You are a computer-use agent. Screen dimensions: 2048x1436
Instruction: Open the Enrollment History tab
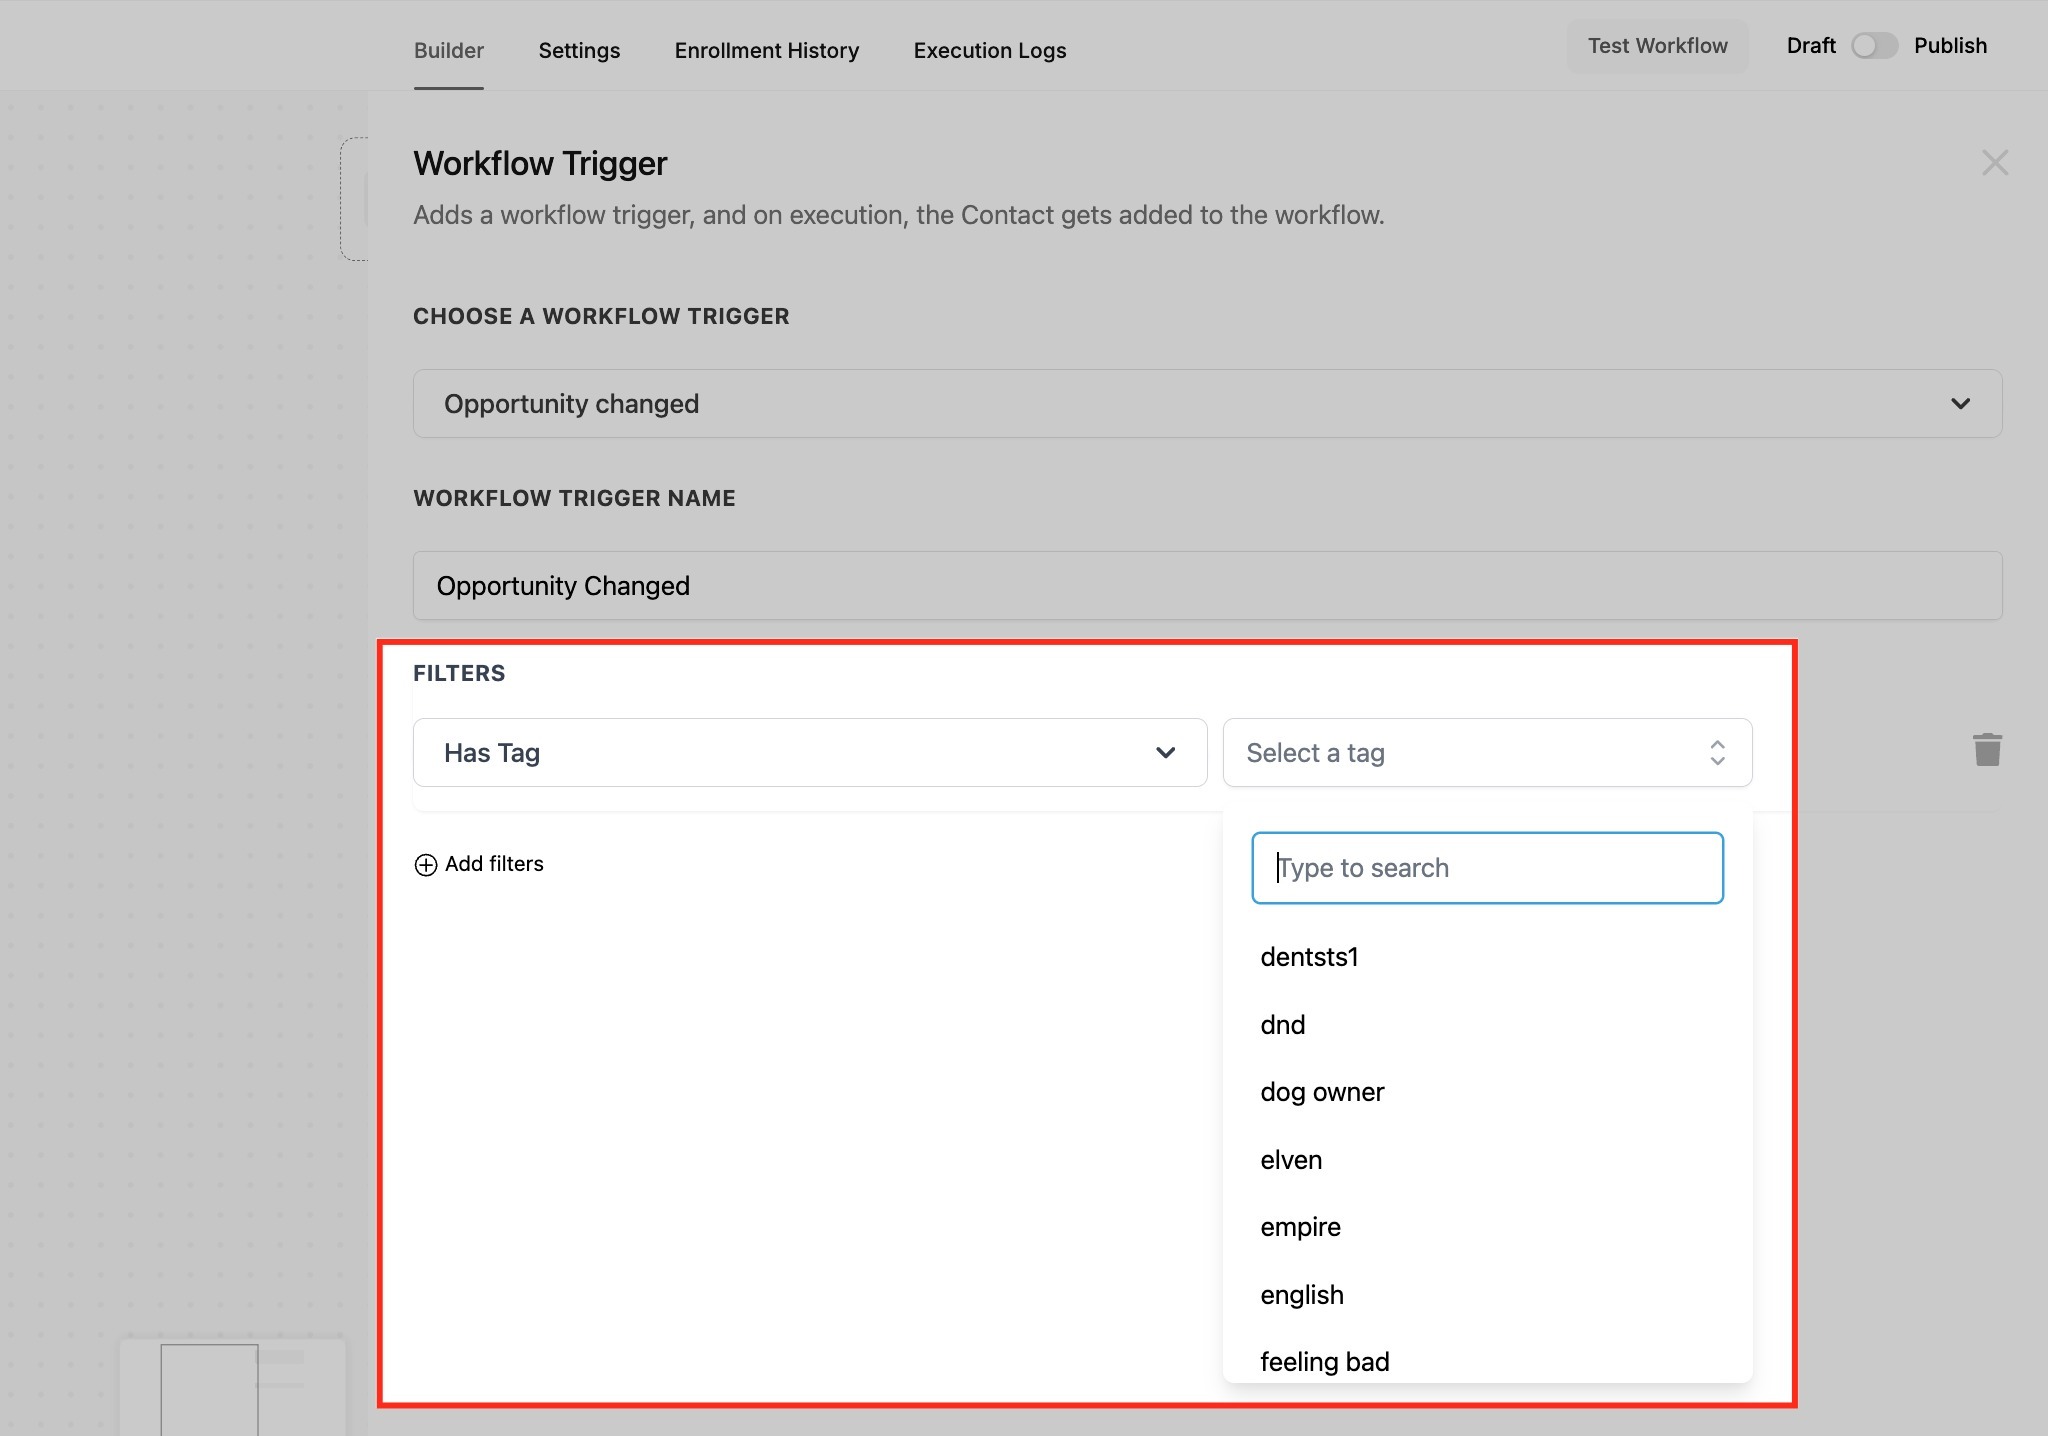pos(766,50)
